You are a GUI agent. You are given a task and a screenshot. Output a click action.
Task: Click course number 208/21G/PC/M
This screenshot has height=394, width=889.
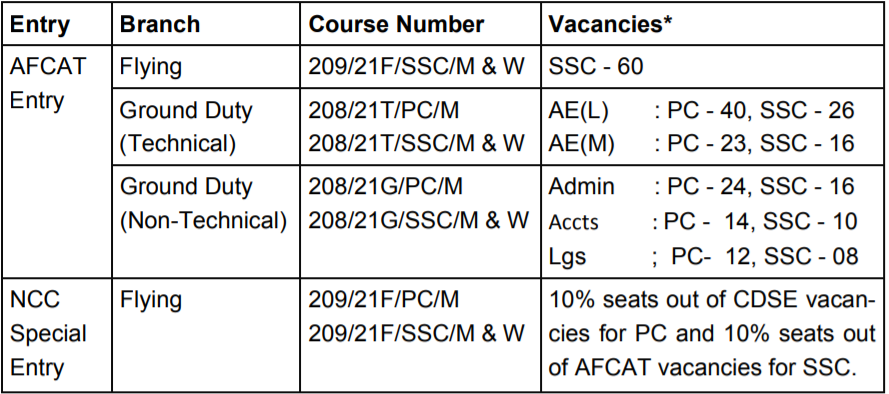[x=386, y=186]
